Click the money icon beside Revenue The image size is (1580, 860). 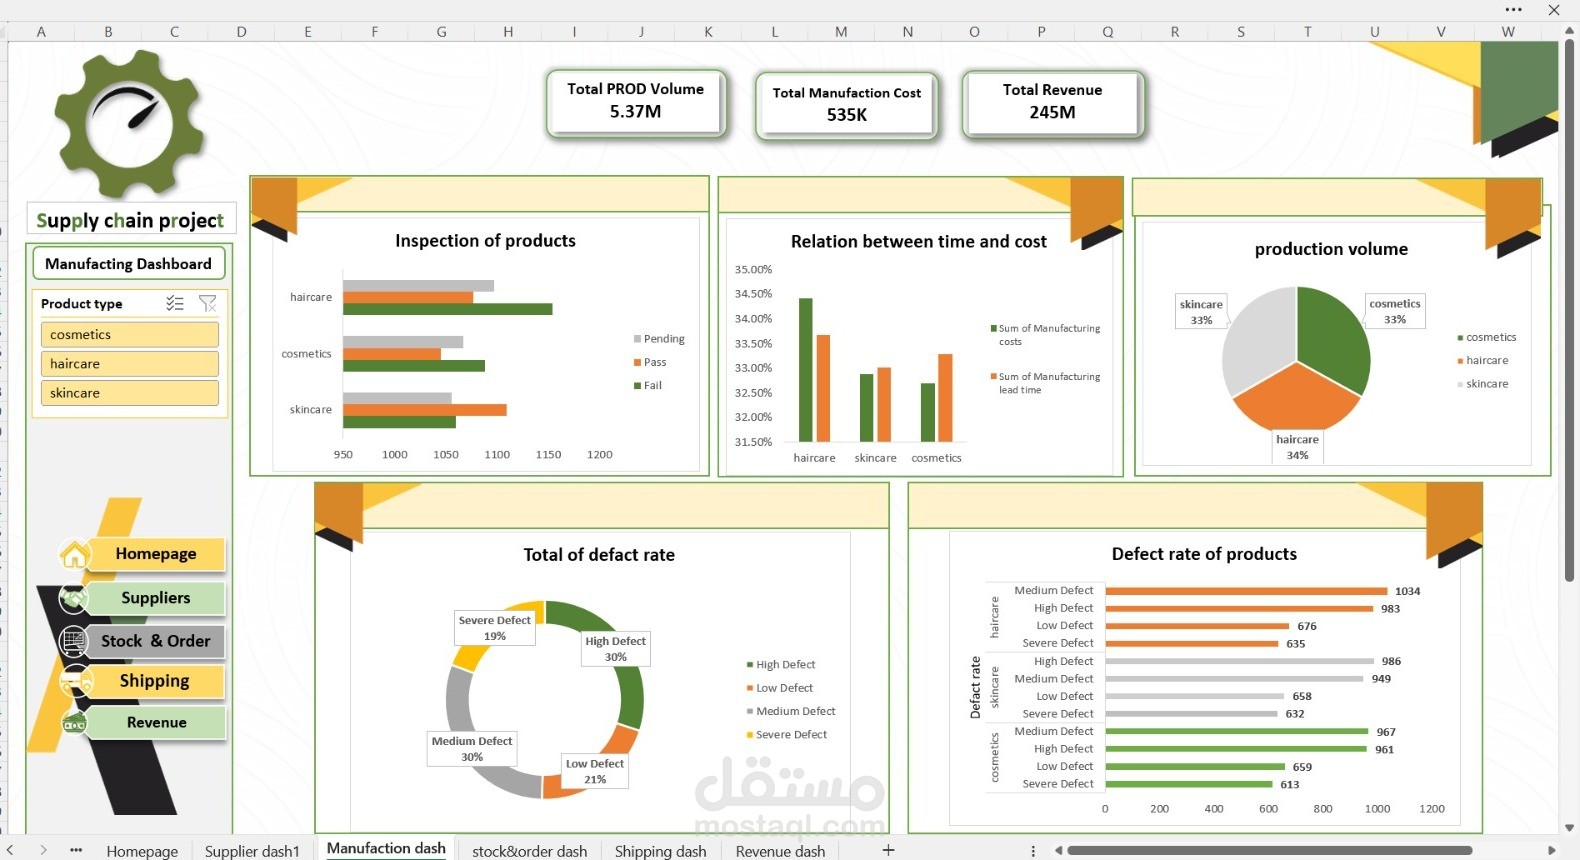74,723
